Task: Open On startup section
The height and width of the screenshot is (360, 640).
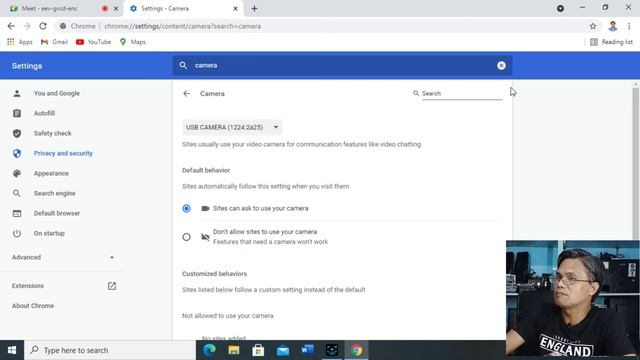Action: pos(49,233)
